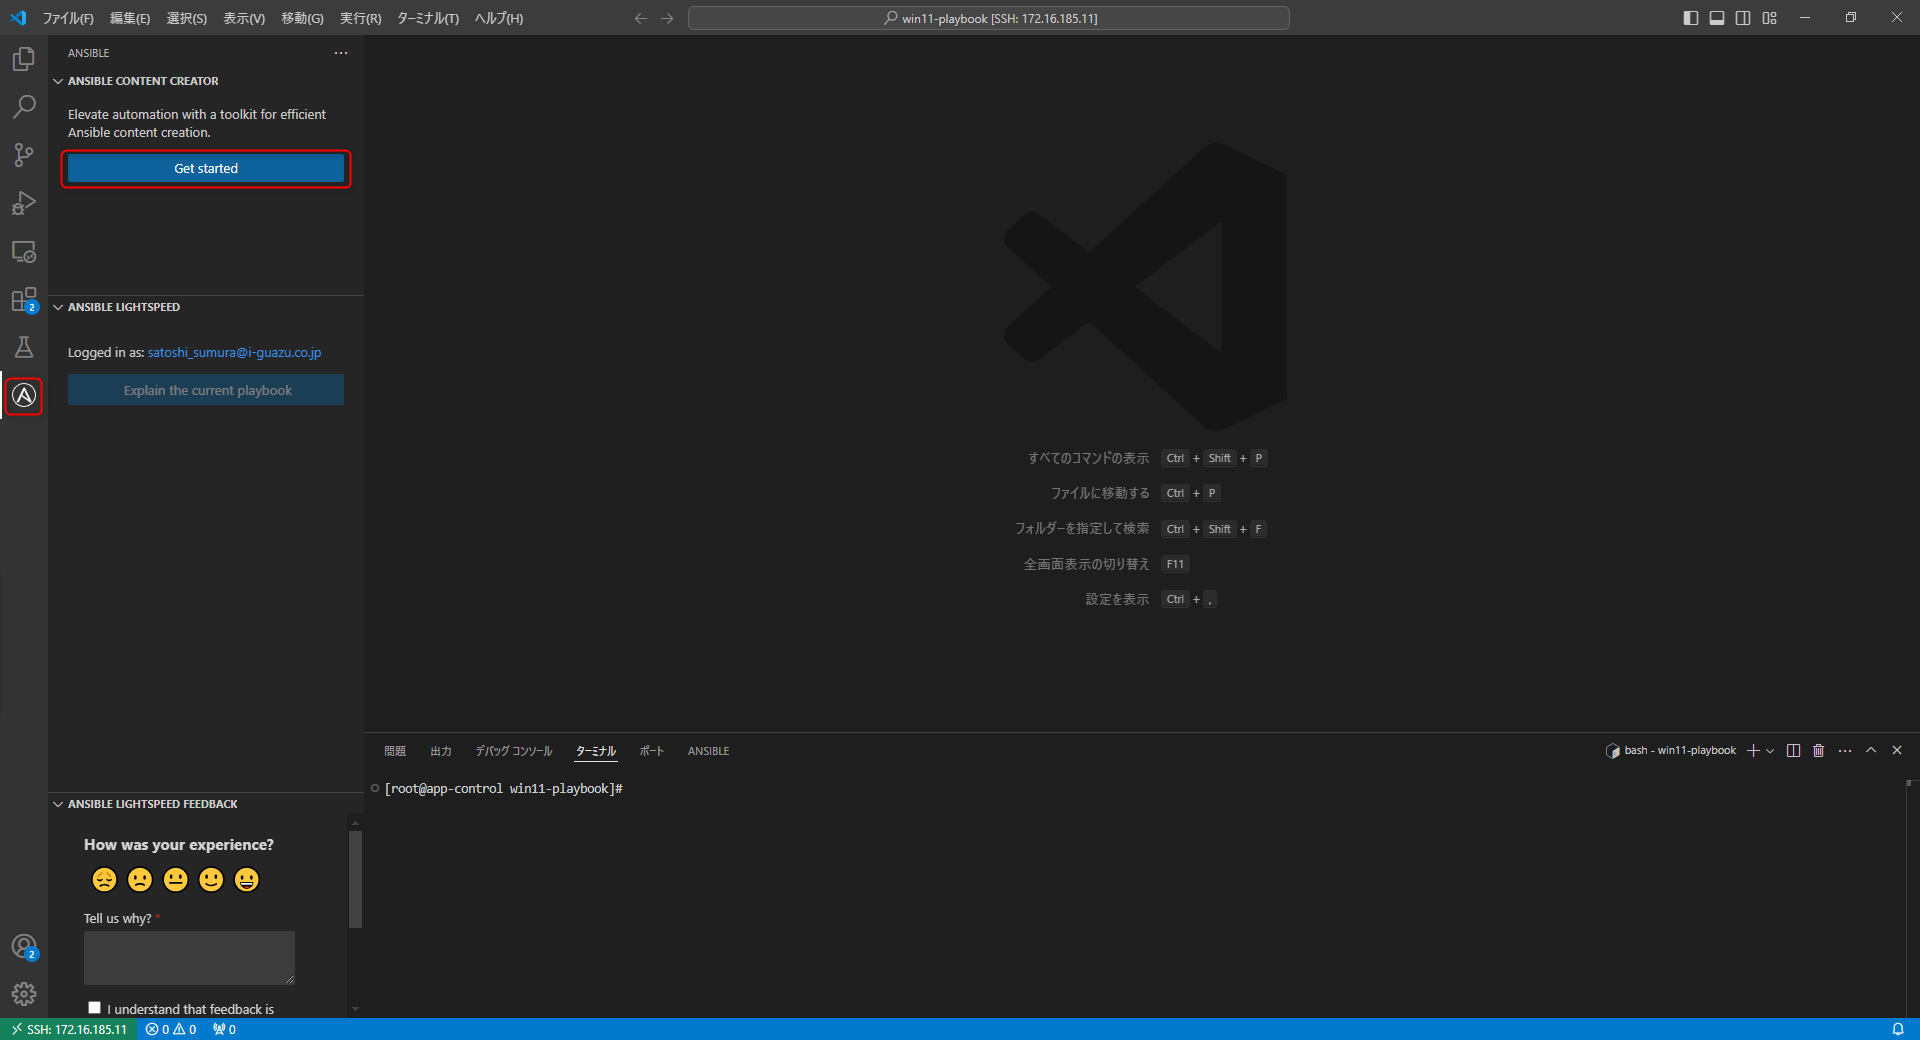This screenshot has height=1040, width=1920.
Task: Open terminal panel more actions ellipsis
Action: coord(1845,751)
